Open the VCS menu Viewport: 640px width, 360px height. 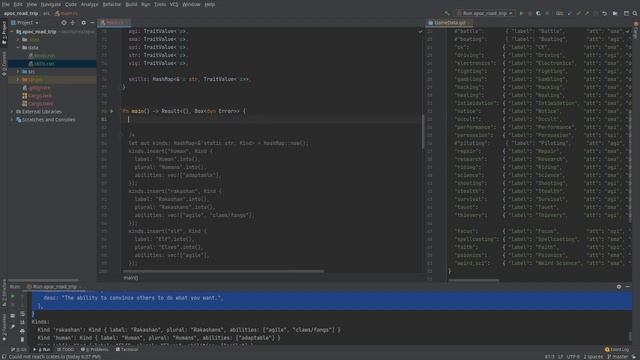tap(174, 4)
